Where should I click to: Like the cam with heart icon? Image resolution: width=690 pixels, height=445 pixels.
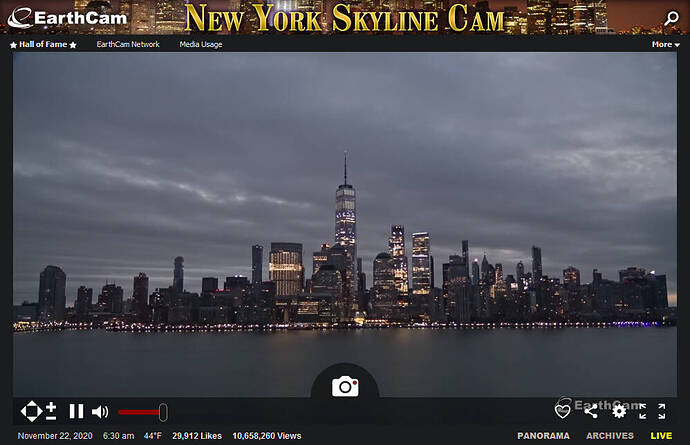coord(562,411)
